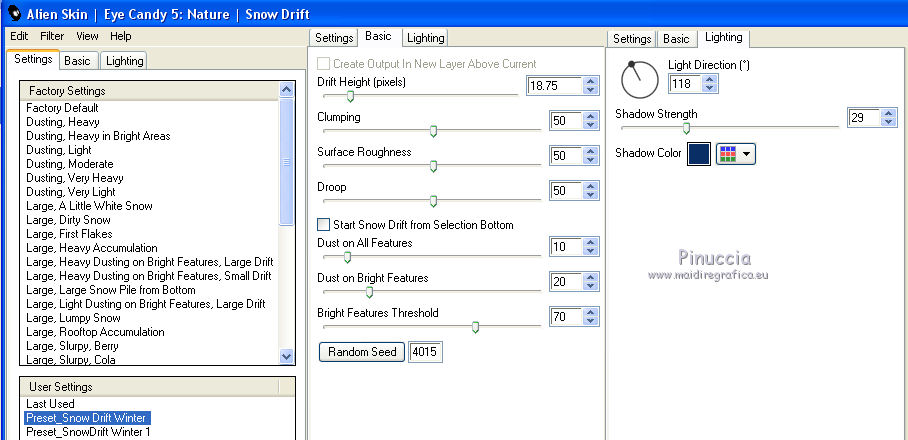Click the Random Seed button

pyautogui.click(x=362, y=352)
